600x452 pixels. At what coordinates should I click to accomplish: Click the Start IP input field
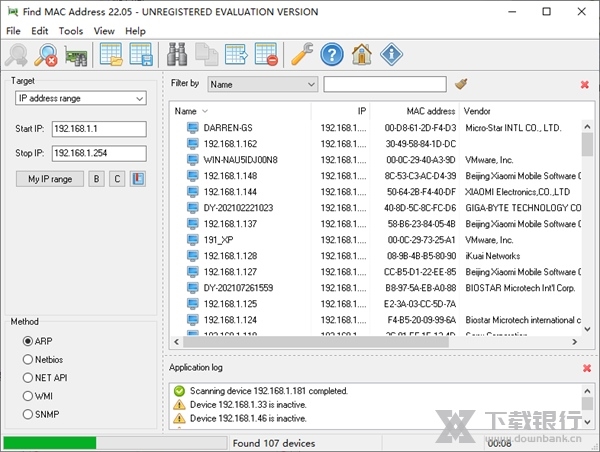point(99,130)
